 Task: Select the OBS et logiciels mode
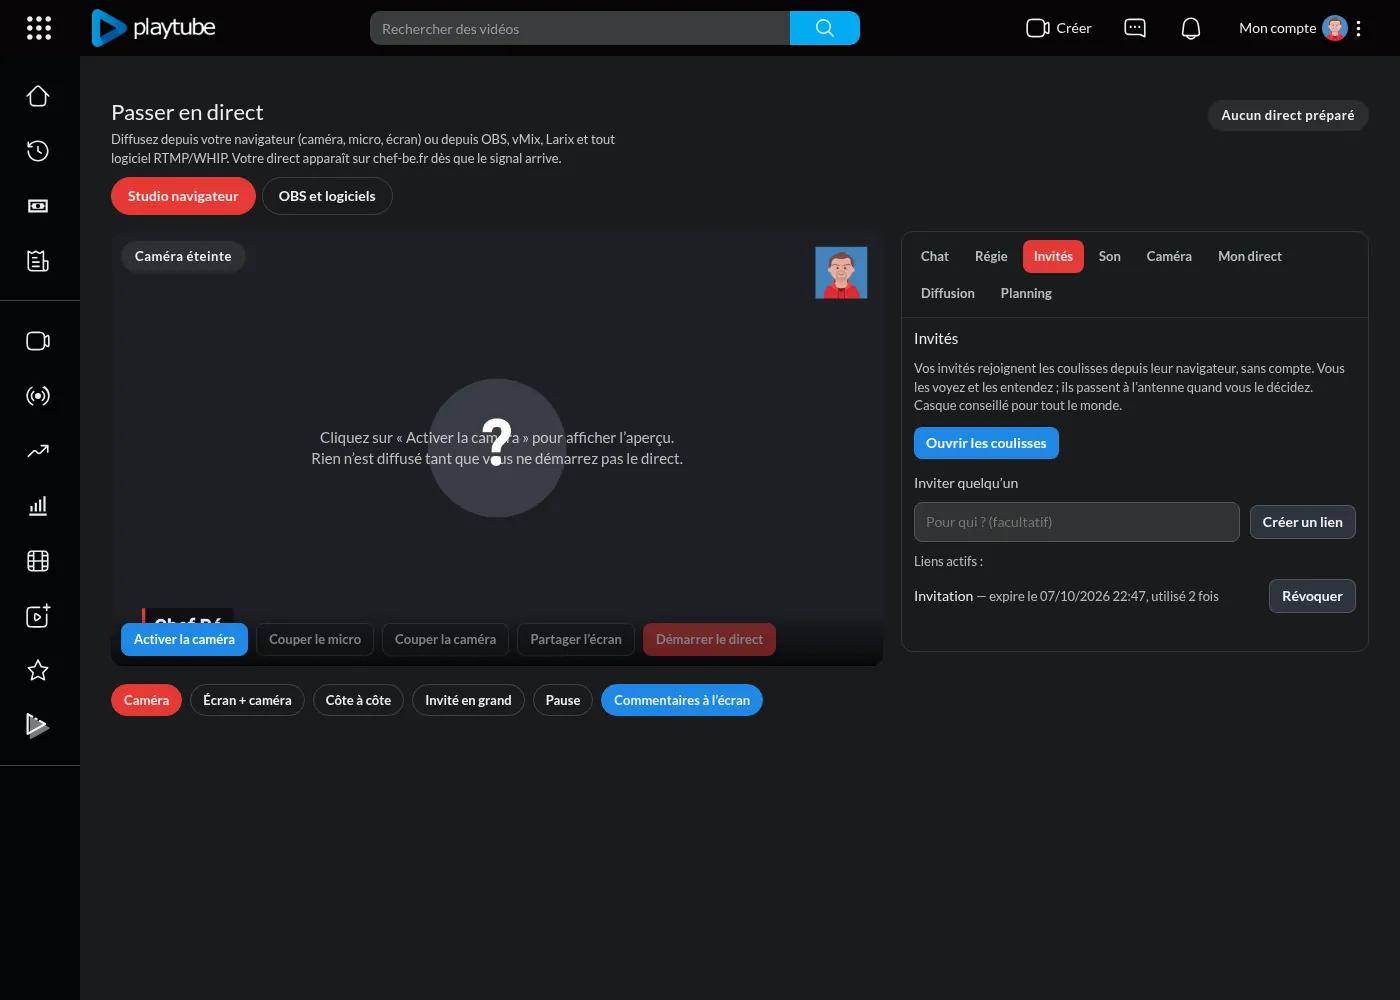click(x=327, y=196)
